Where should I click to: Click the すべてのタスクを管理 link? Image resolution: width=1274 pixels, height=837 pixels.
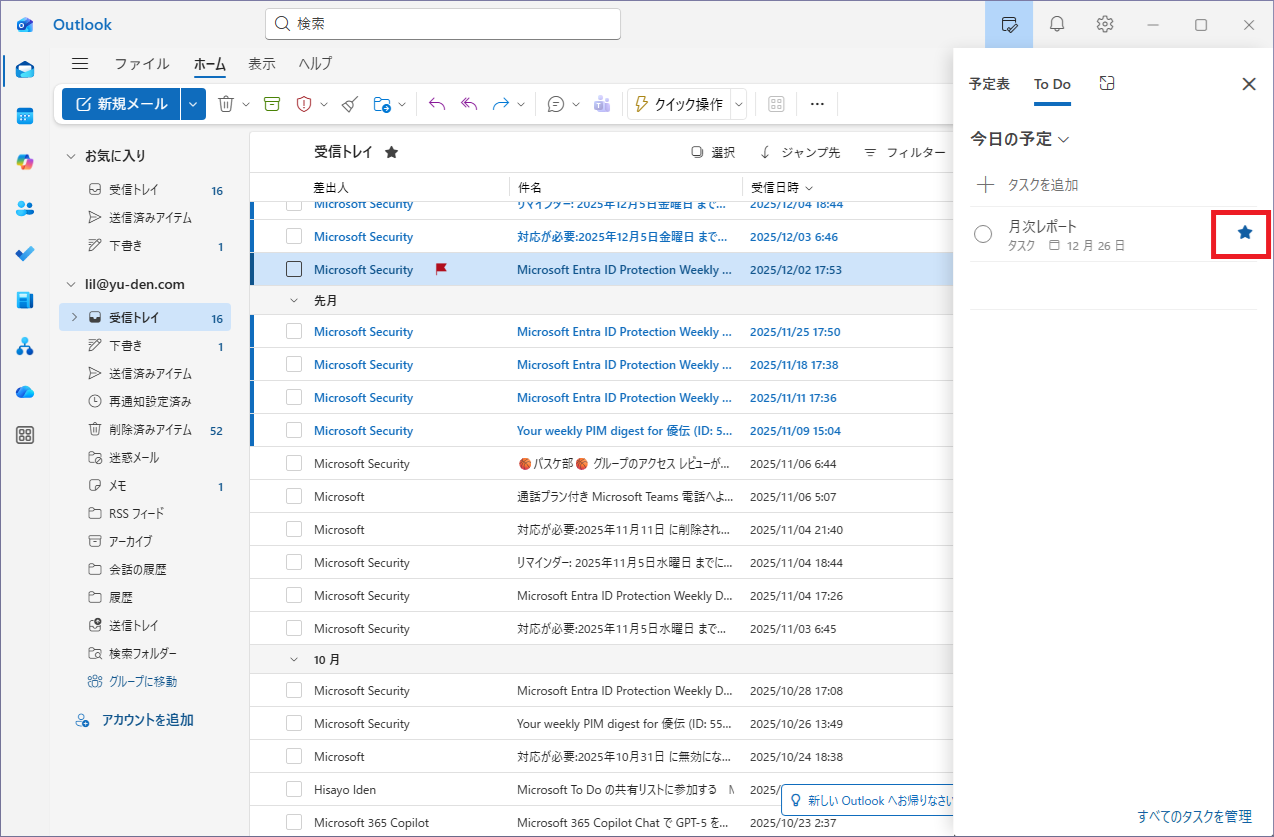pyautogui.click(x=1194, y=816)
